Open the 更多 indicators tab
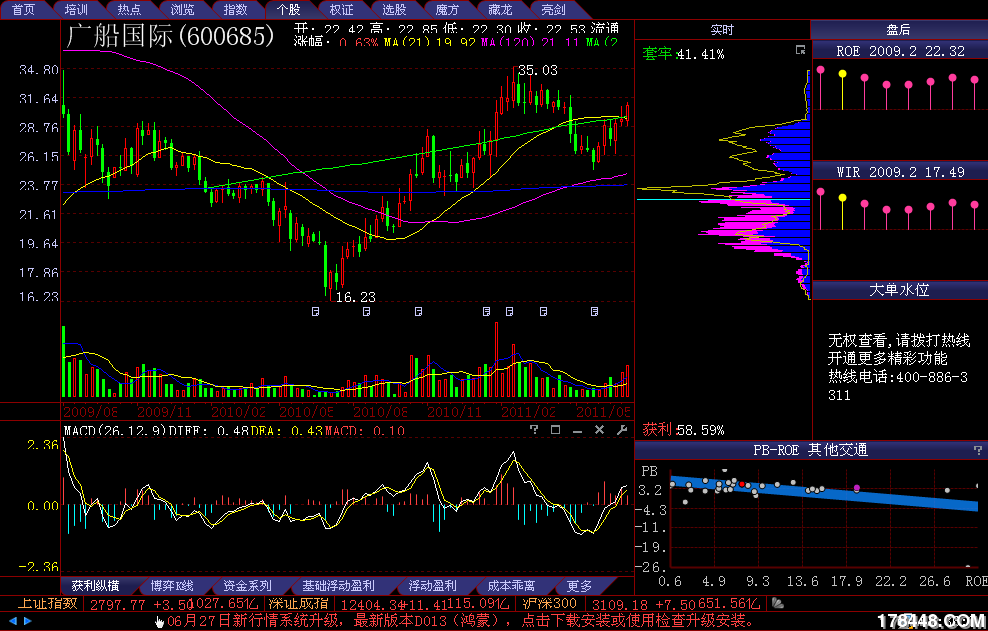988x631 pixels. tap(579, 585)
